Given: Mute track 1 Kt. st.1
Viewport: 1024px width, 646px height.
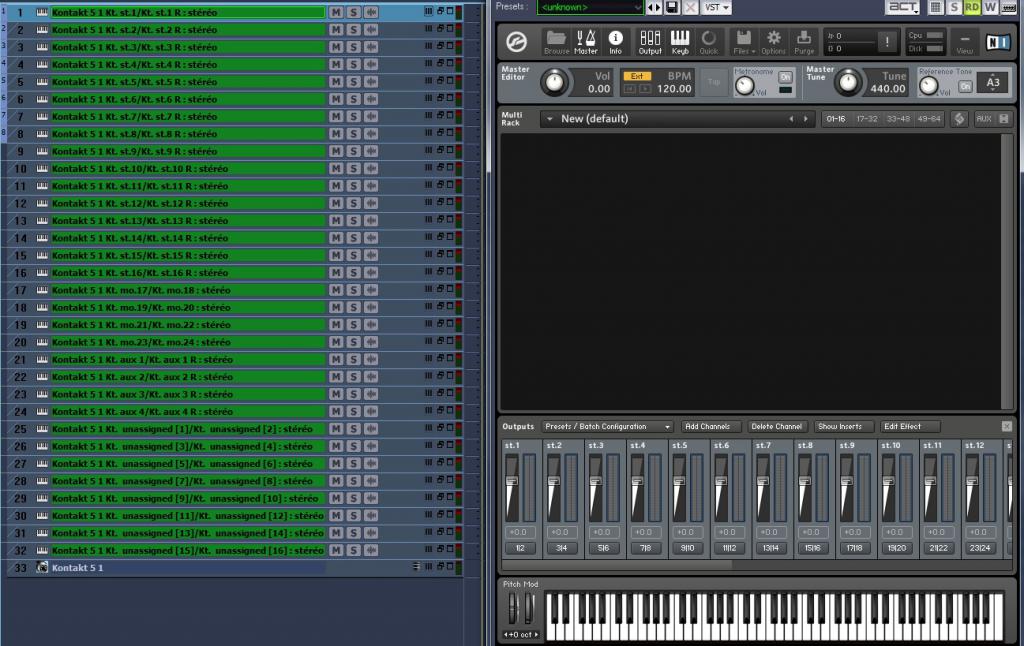Looking at the screenshot, I should point(336,12).
